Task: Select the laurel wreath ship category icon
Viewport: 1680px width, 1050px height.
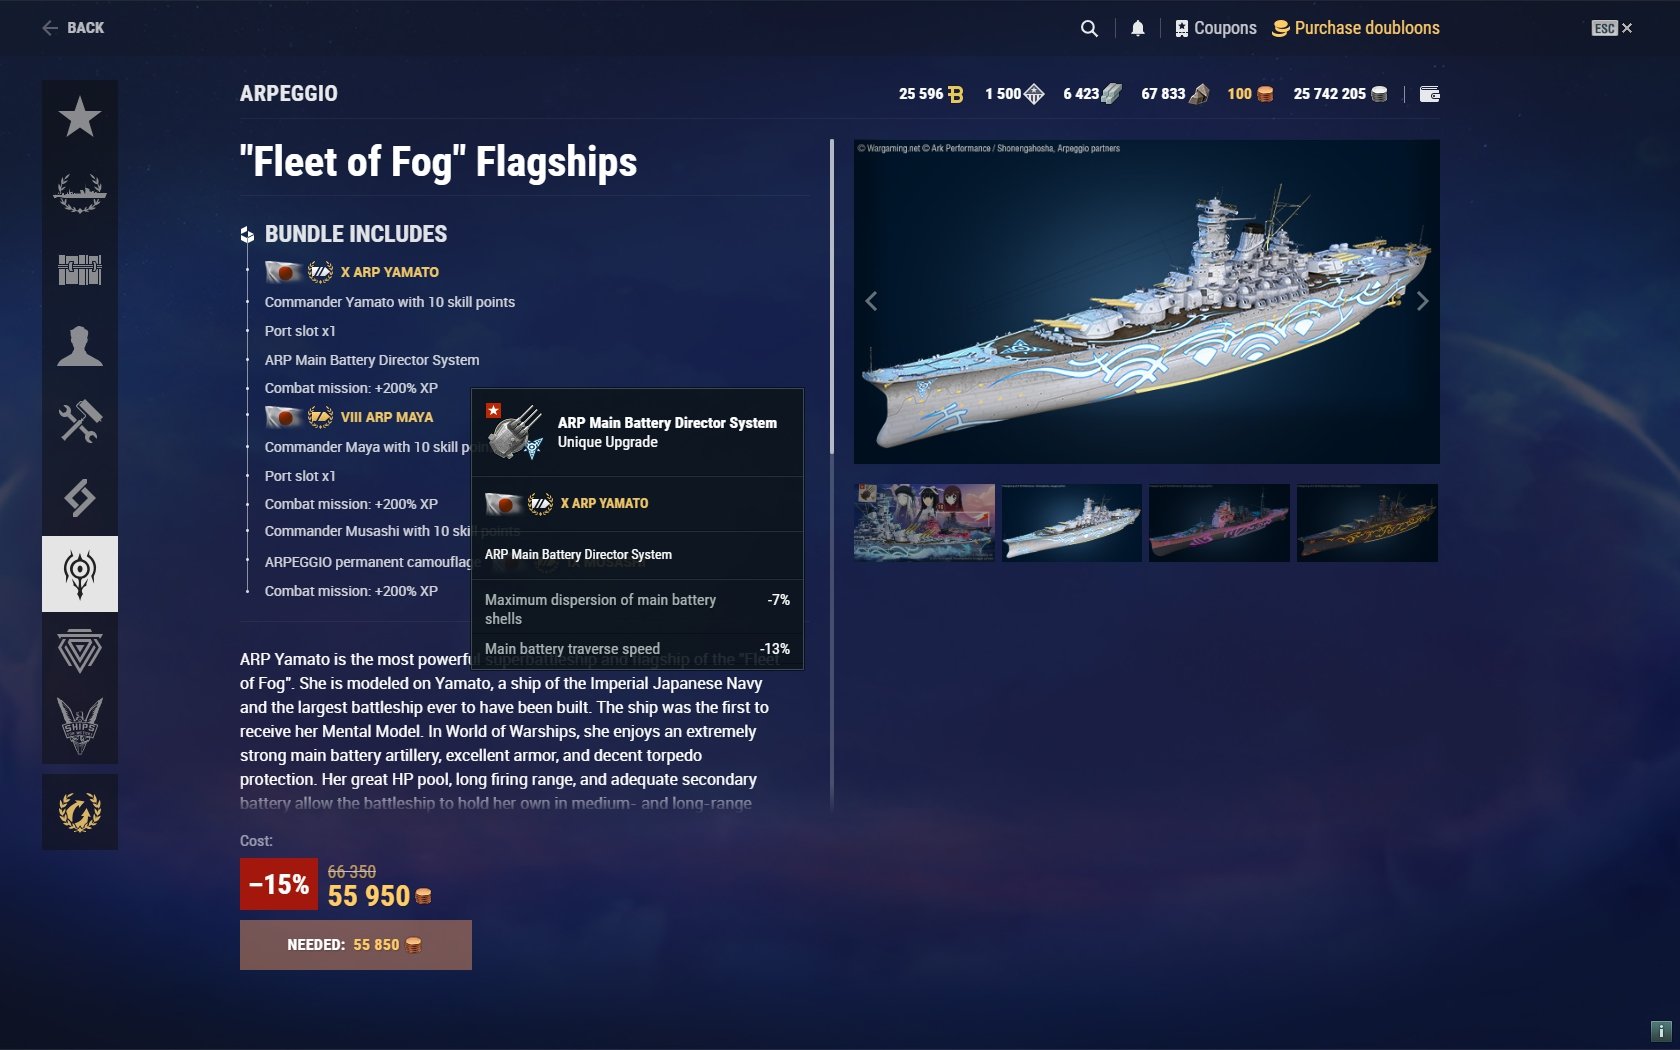Action: (80, 194)
